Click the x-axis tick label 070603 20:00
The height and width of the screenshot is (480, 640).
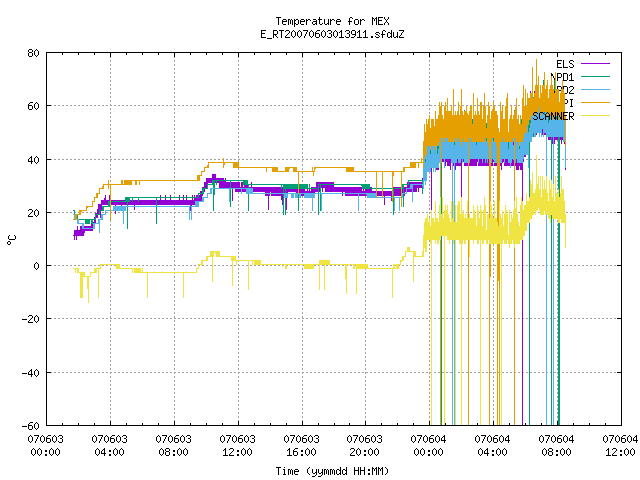click(x=365, y=446)
